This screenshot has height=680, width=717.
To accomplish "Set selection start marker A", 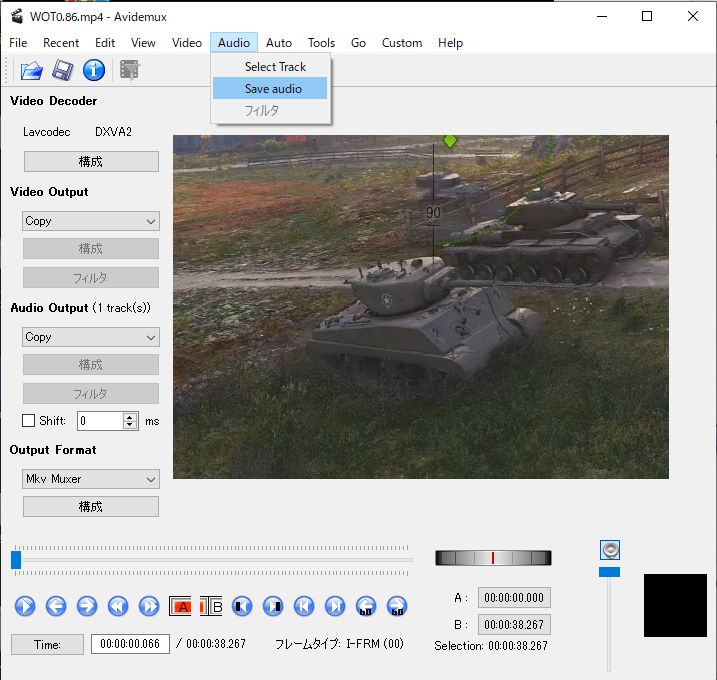I will (x=181, y=606).
